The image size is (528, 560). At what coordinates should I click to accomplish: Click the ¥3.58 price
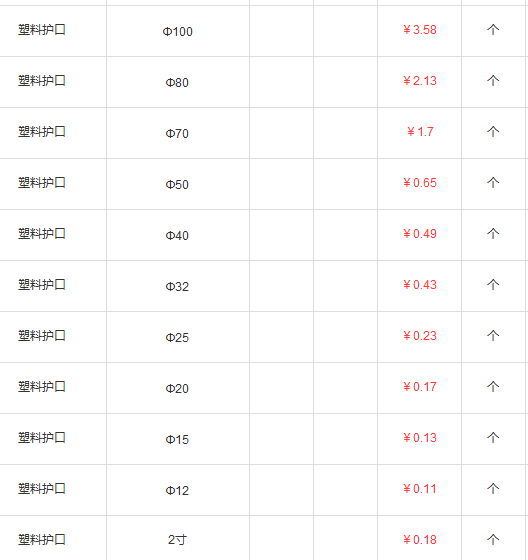click(420, 30)
